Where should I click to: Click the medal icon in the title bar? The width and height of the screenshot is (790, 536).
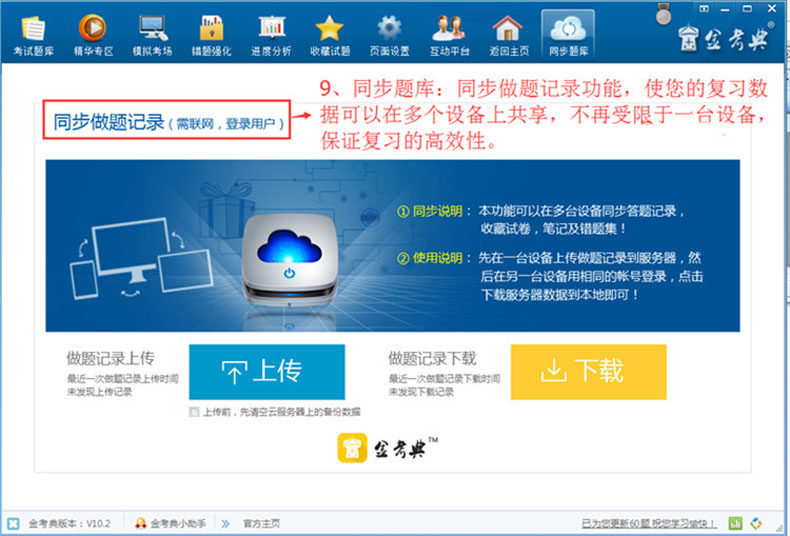coord(664,14)
